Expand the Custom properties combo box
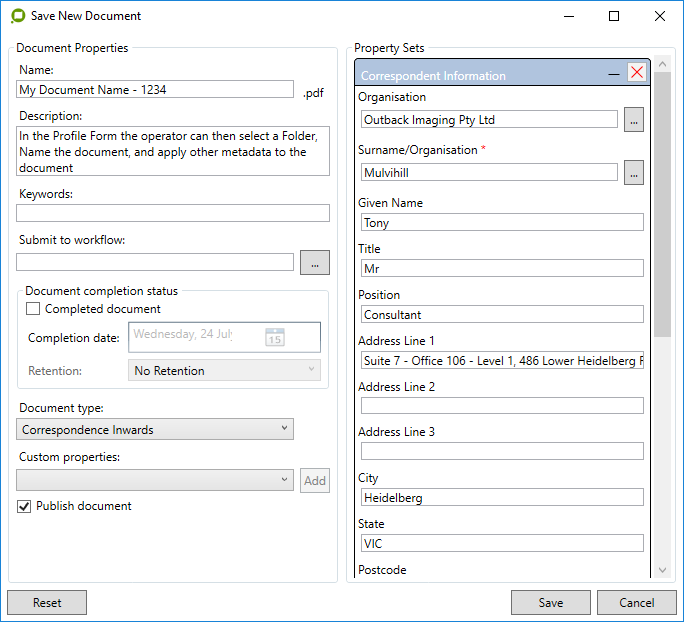Viewport: 684px width, 622px height. 156,481
